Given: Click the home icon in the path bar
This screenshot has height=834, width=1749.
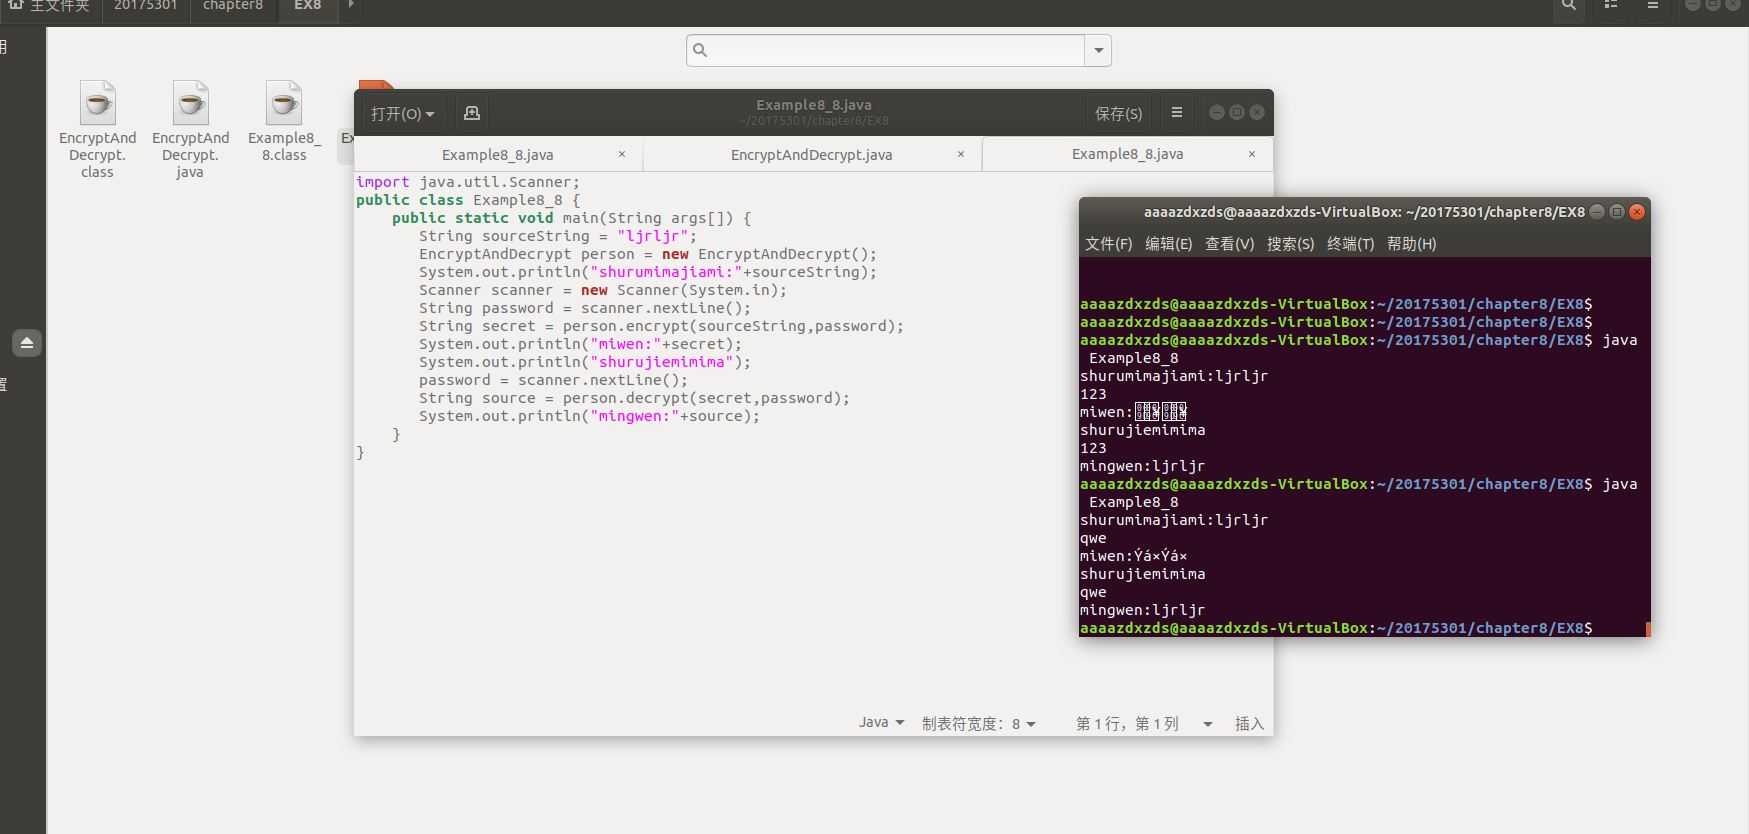Looking at the screenshot, I should [x=16, y=5].
